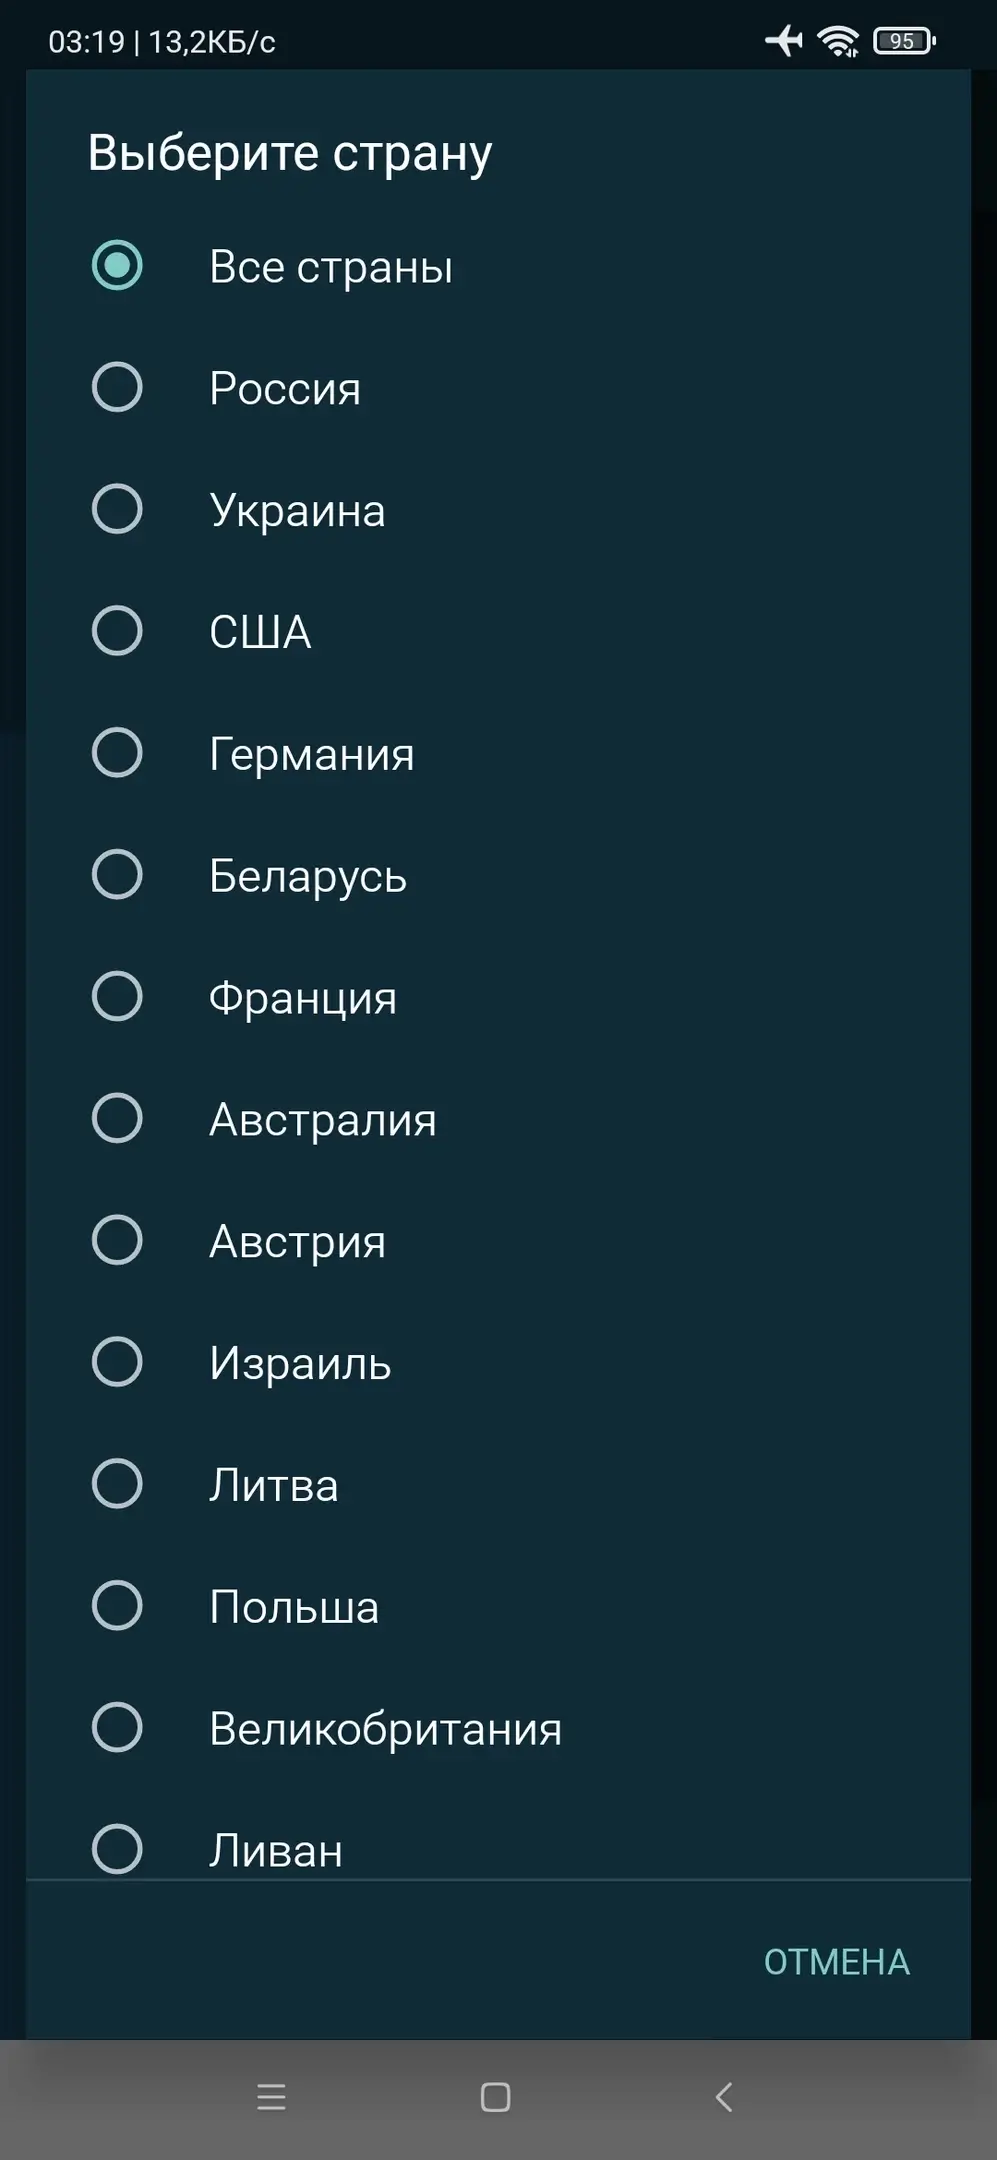Choose the Ливан radio option

click(117, 1849)
